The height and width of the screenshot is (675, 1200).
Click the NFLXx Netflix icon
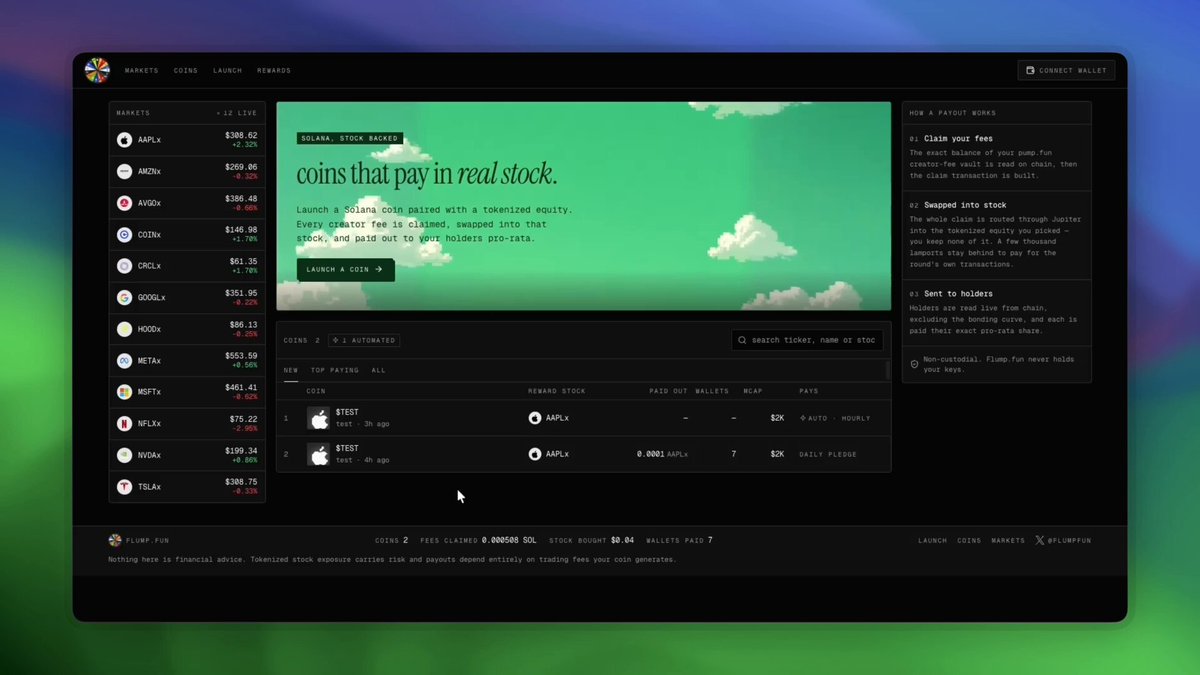pos(124,424)
